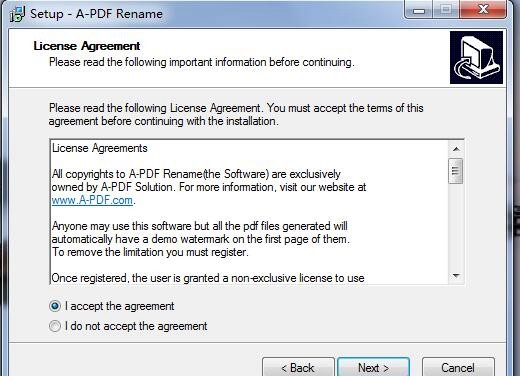520x376 pixels.
Task: Click the bold "License Agreement" page heading
Action: tap(87, 46)
